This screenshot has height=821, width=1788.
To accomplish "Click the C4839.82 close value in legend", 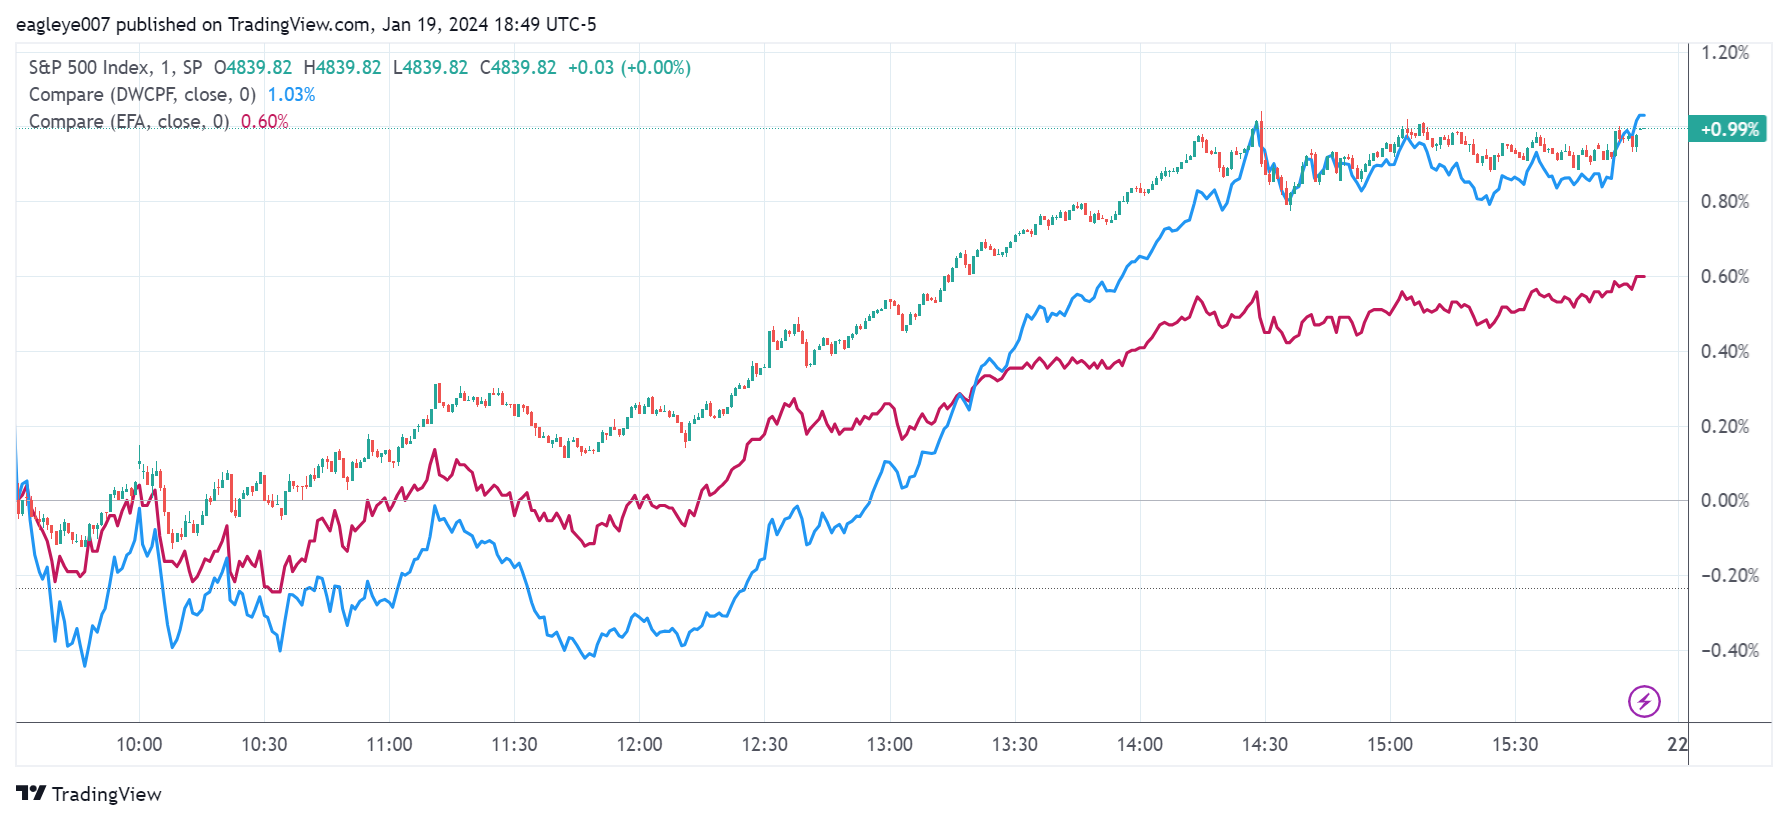I will tap(518, 68).
